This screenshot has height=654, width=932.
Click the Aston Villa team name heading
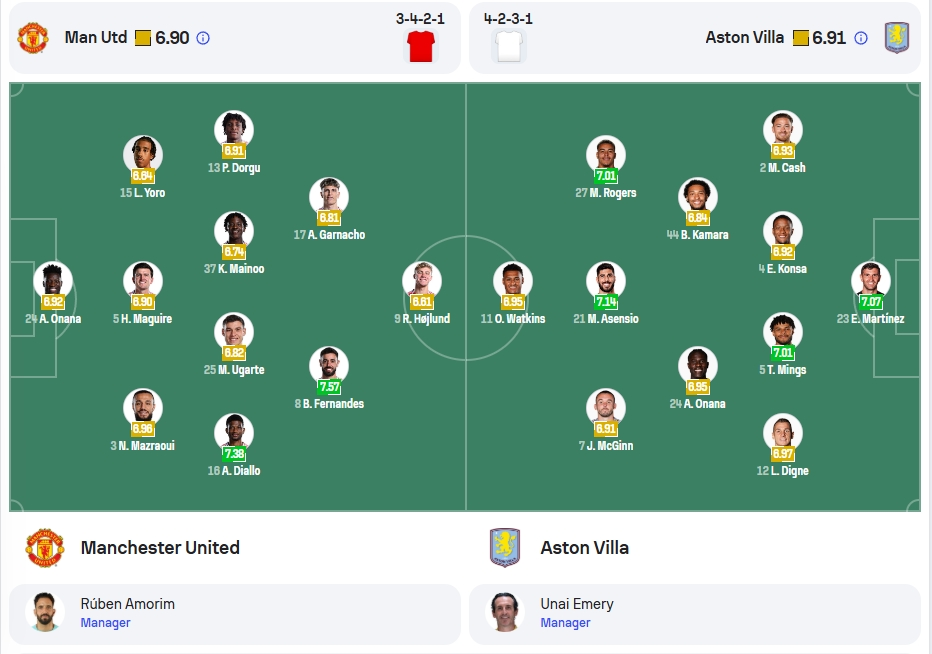584,548
